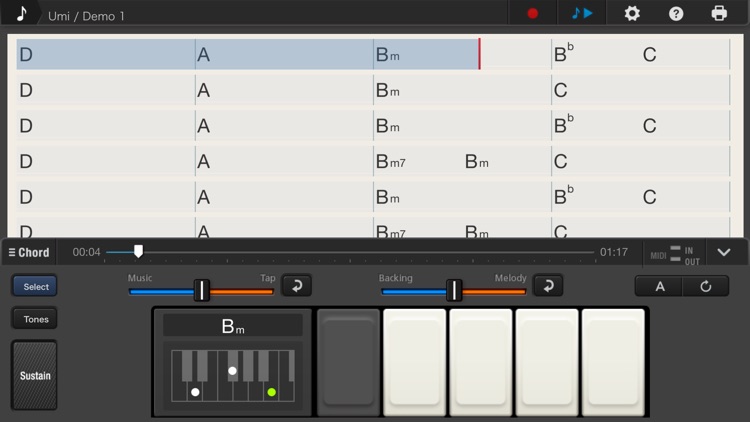Reset the Backing/Melody slider with return arrow
The width and height of the screenshot is (750, 422).
click(548, 286)
